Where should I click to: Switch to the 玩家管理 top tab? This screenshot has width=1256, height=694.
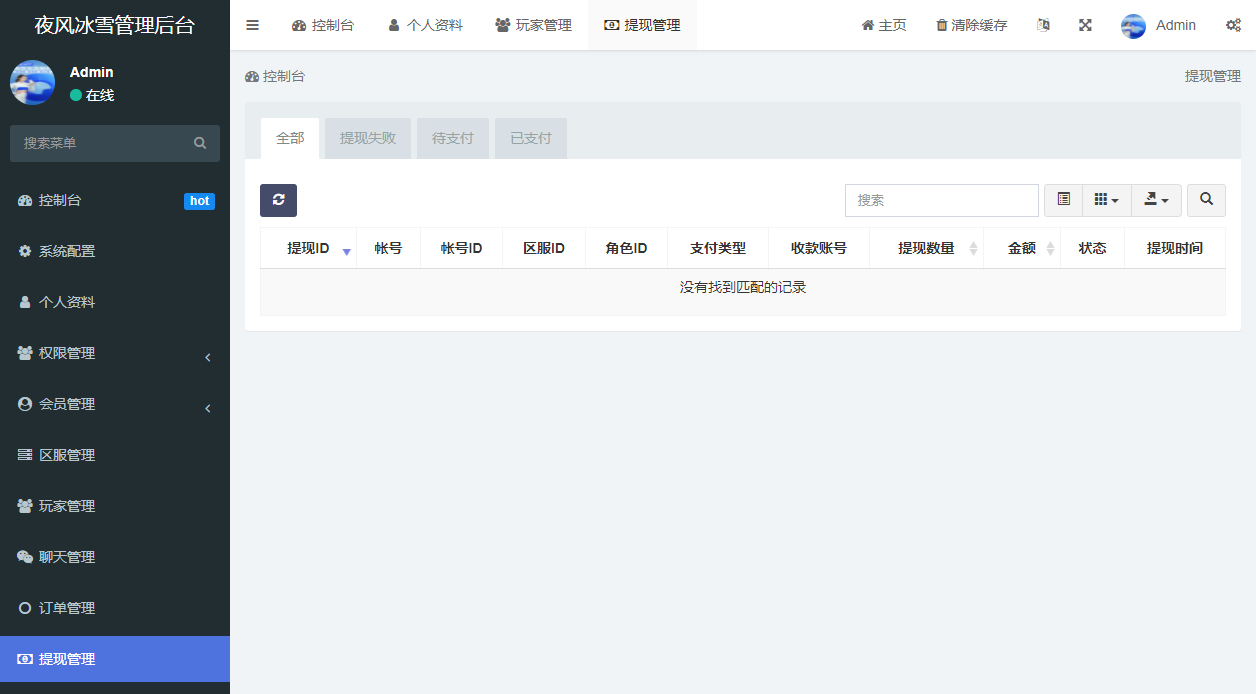pyautogui.click(x=533, y=25)
